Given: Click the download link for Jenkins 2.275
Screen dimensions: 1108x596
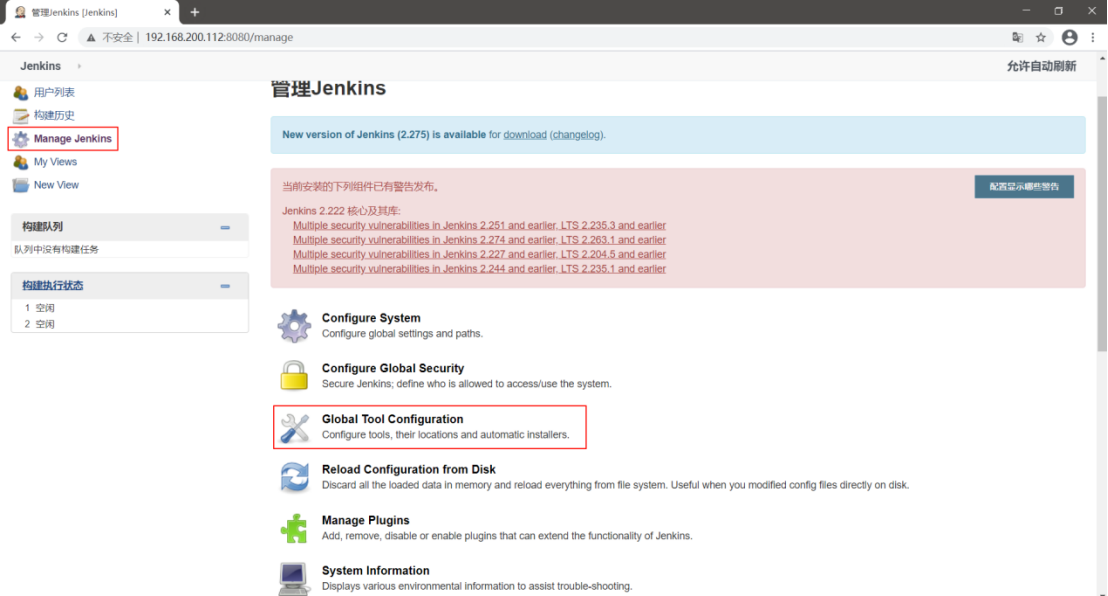Looking at the screenshot, I should [x=524, y=134].
